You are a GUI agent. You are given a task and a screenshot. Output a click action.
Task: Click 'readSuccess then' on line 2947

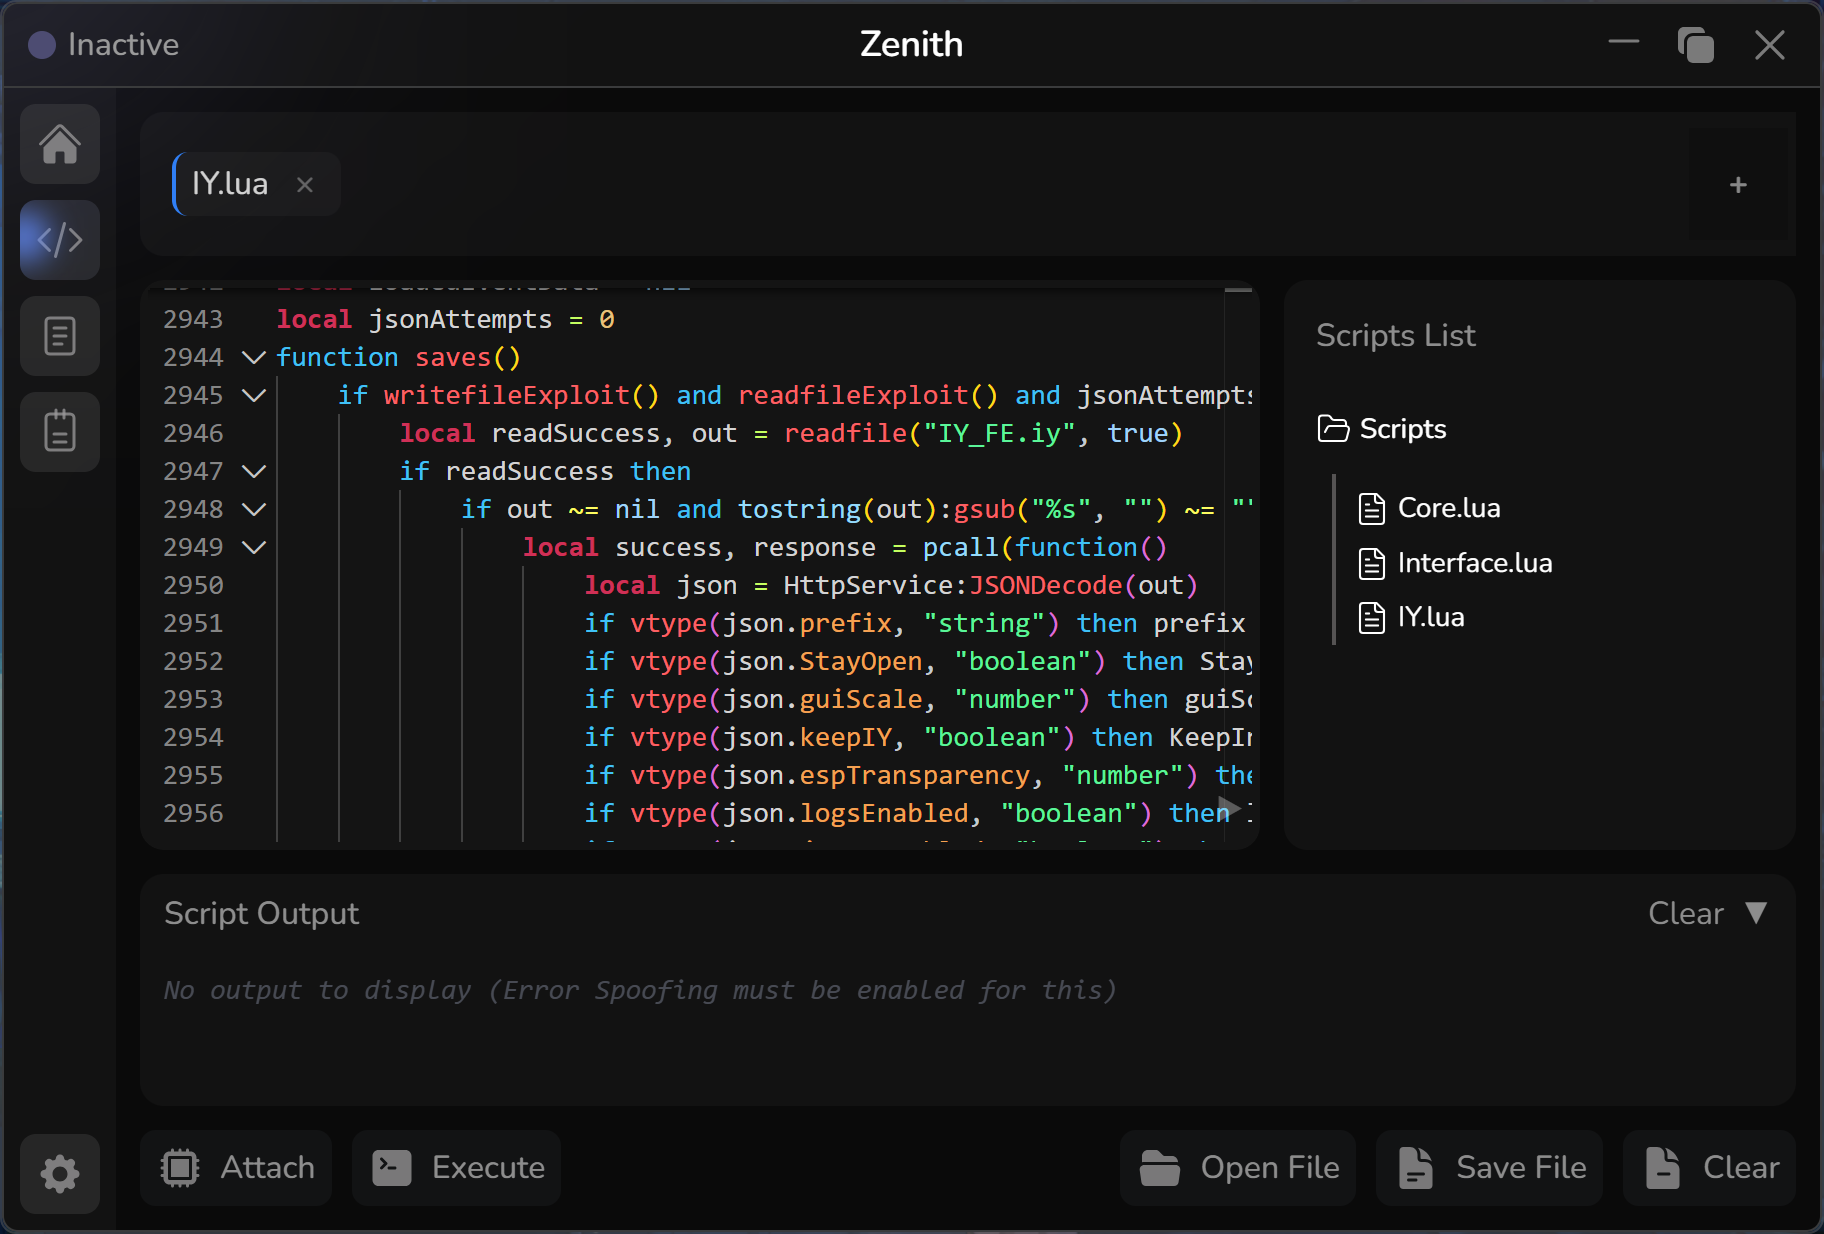568,471
